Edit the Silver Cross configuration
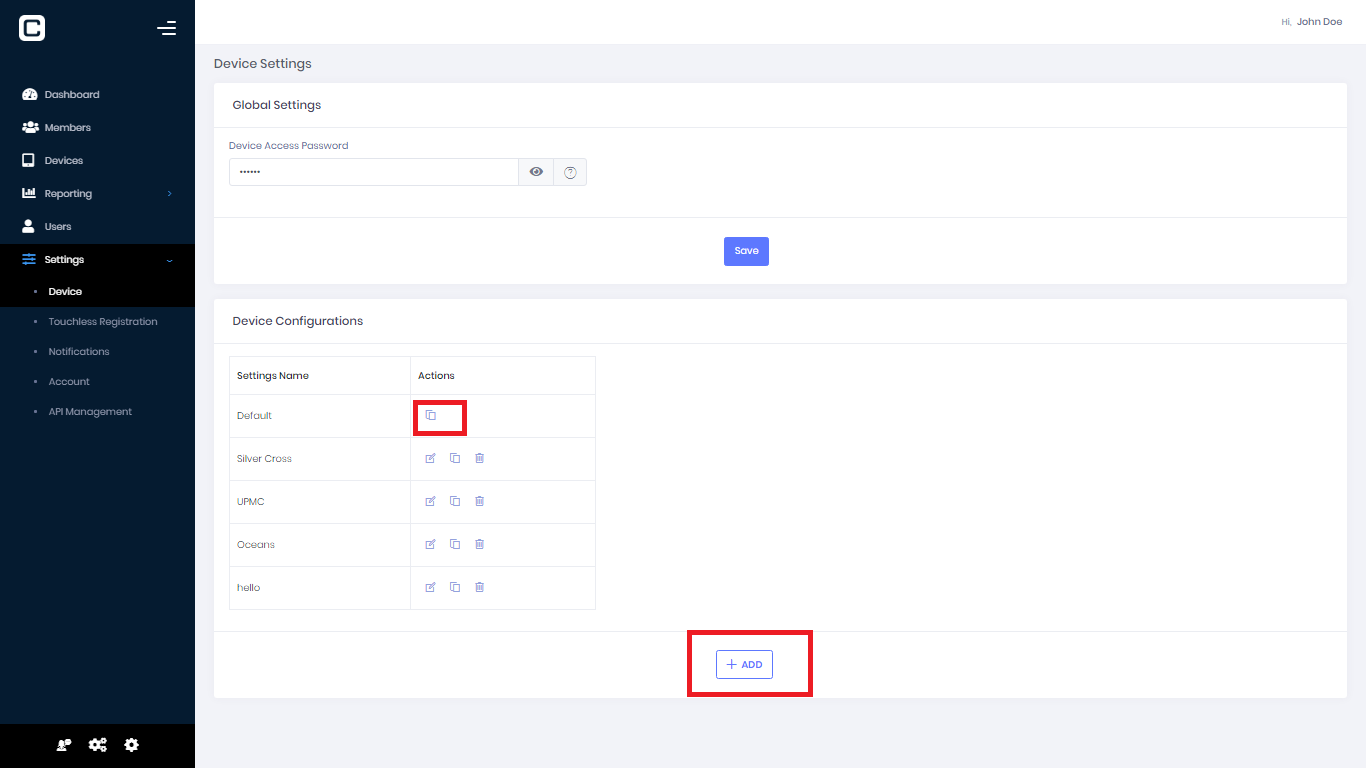 (x=430, y=458)
